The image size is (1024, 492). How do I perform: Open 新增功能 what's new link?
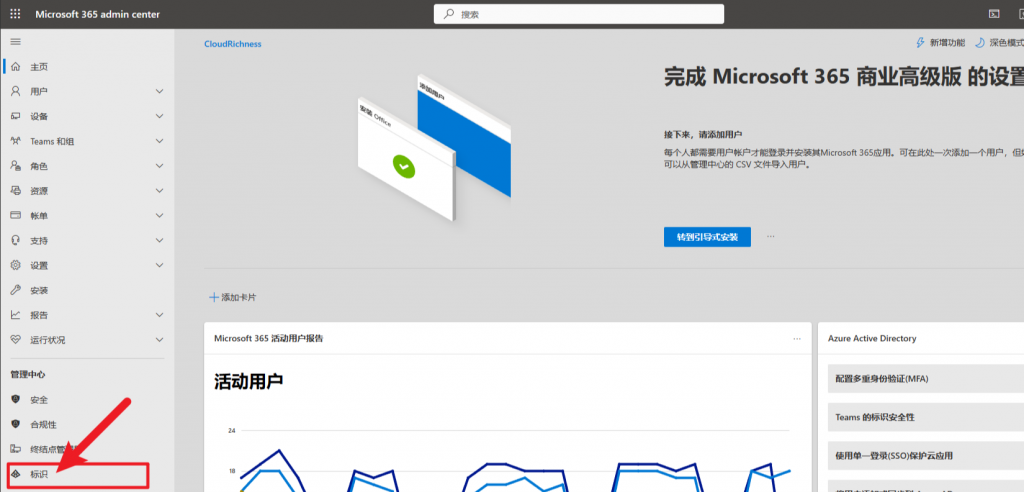coord(941,43)
